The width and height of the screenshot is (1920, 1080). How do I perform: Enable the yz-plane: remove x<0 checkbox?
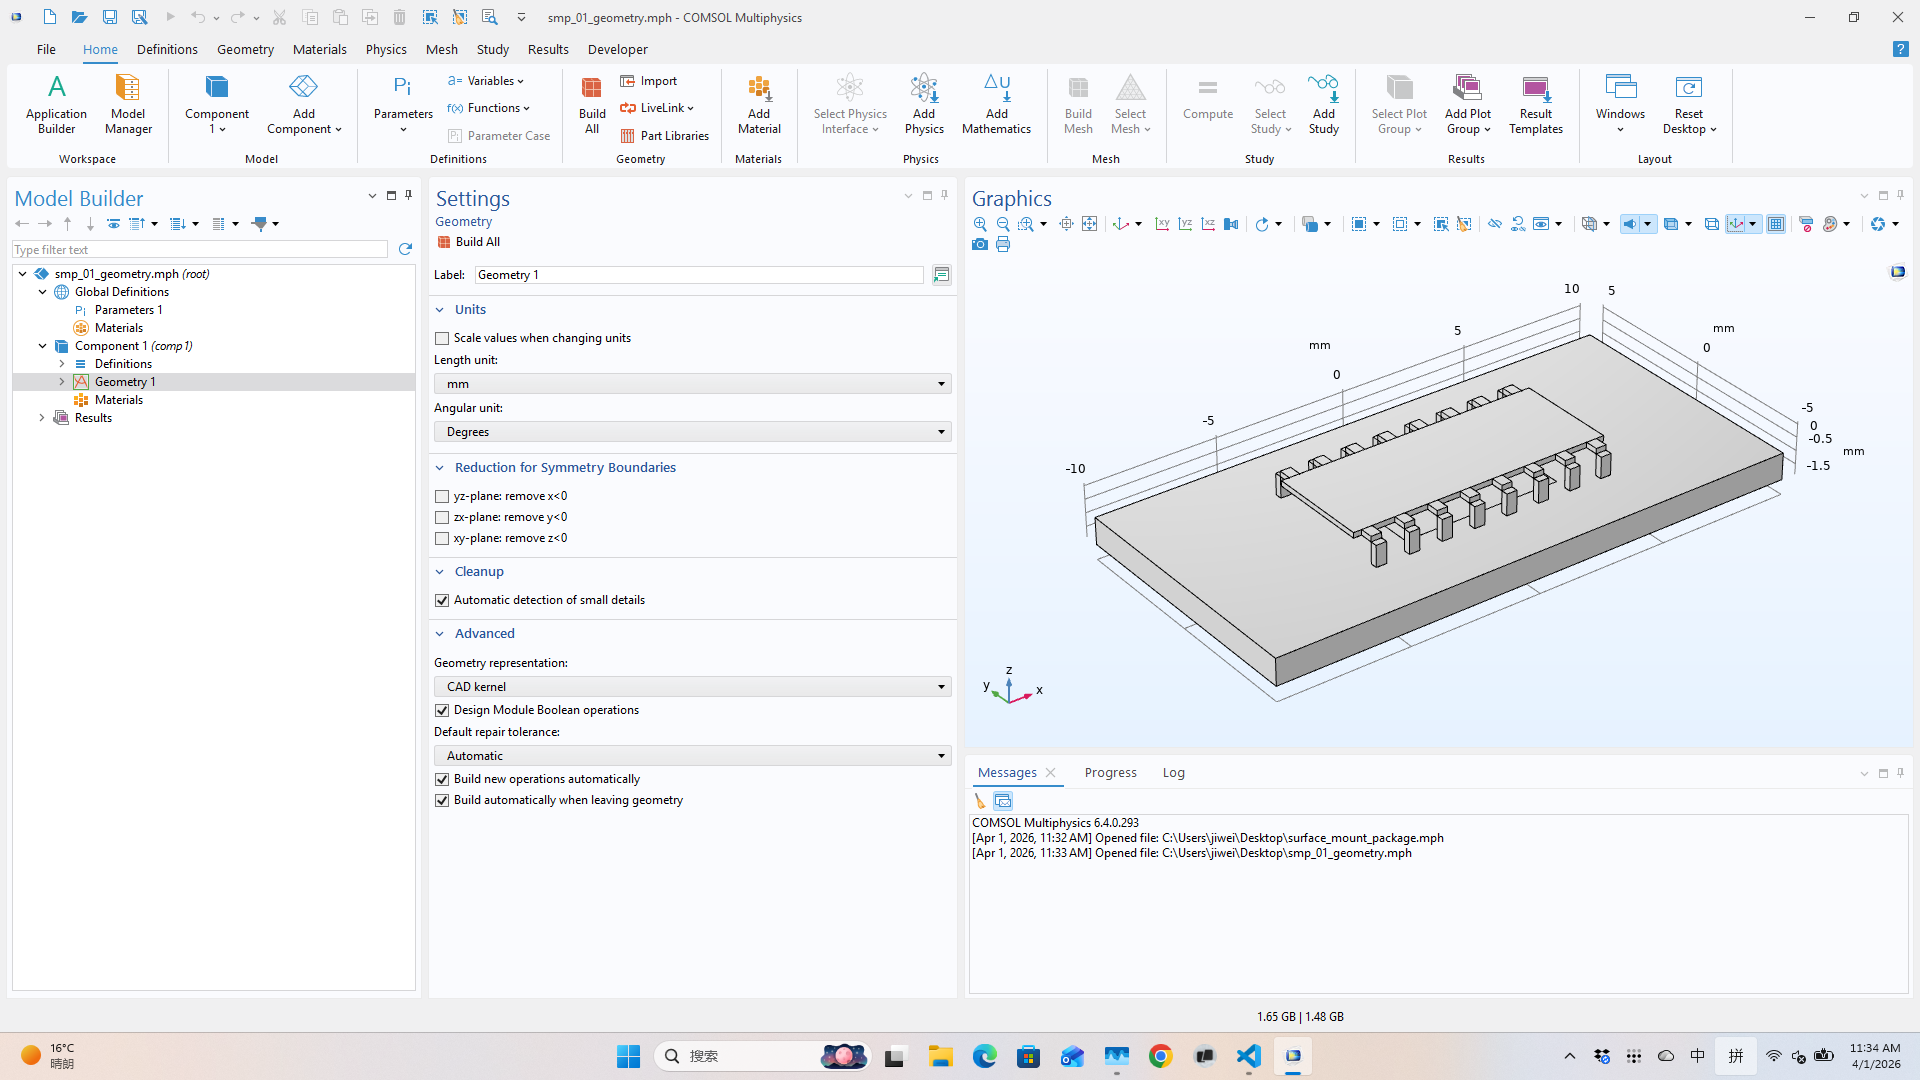coord(441,496)
